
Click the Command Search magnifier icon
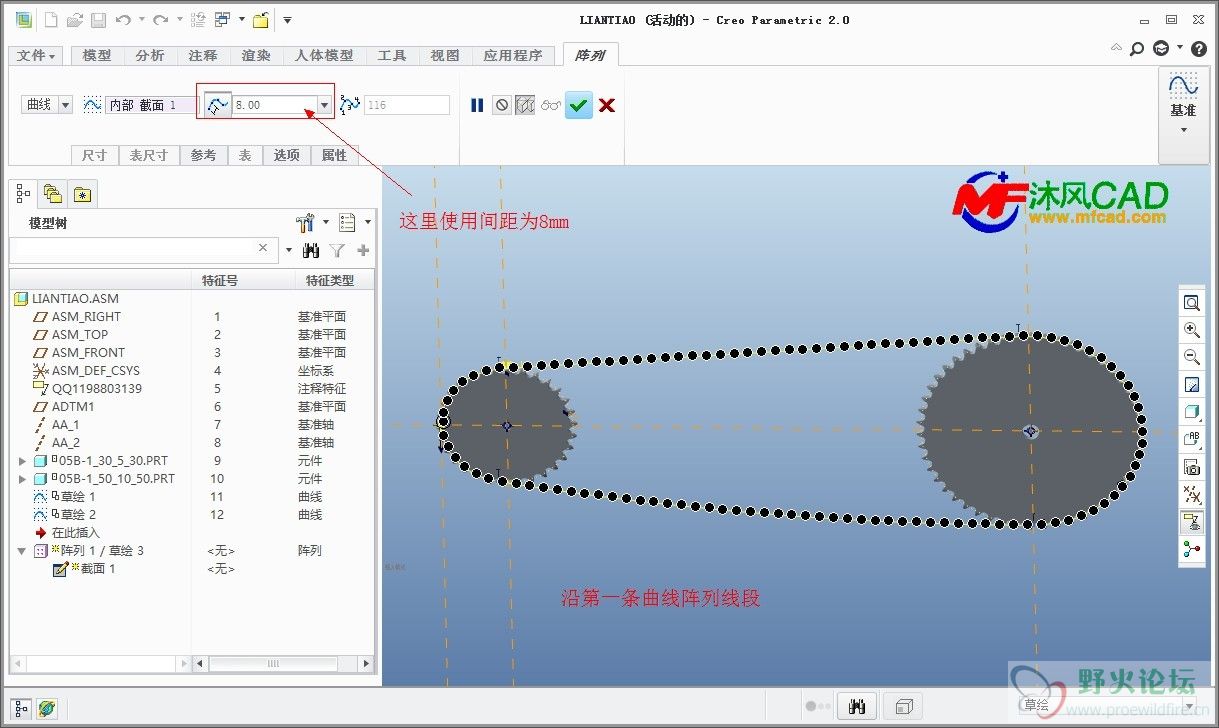1137,48
